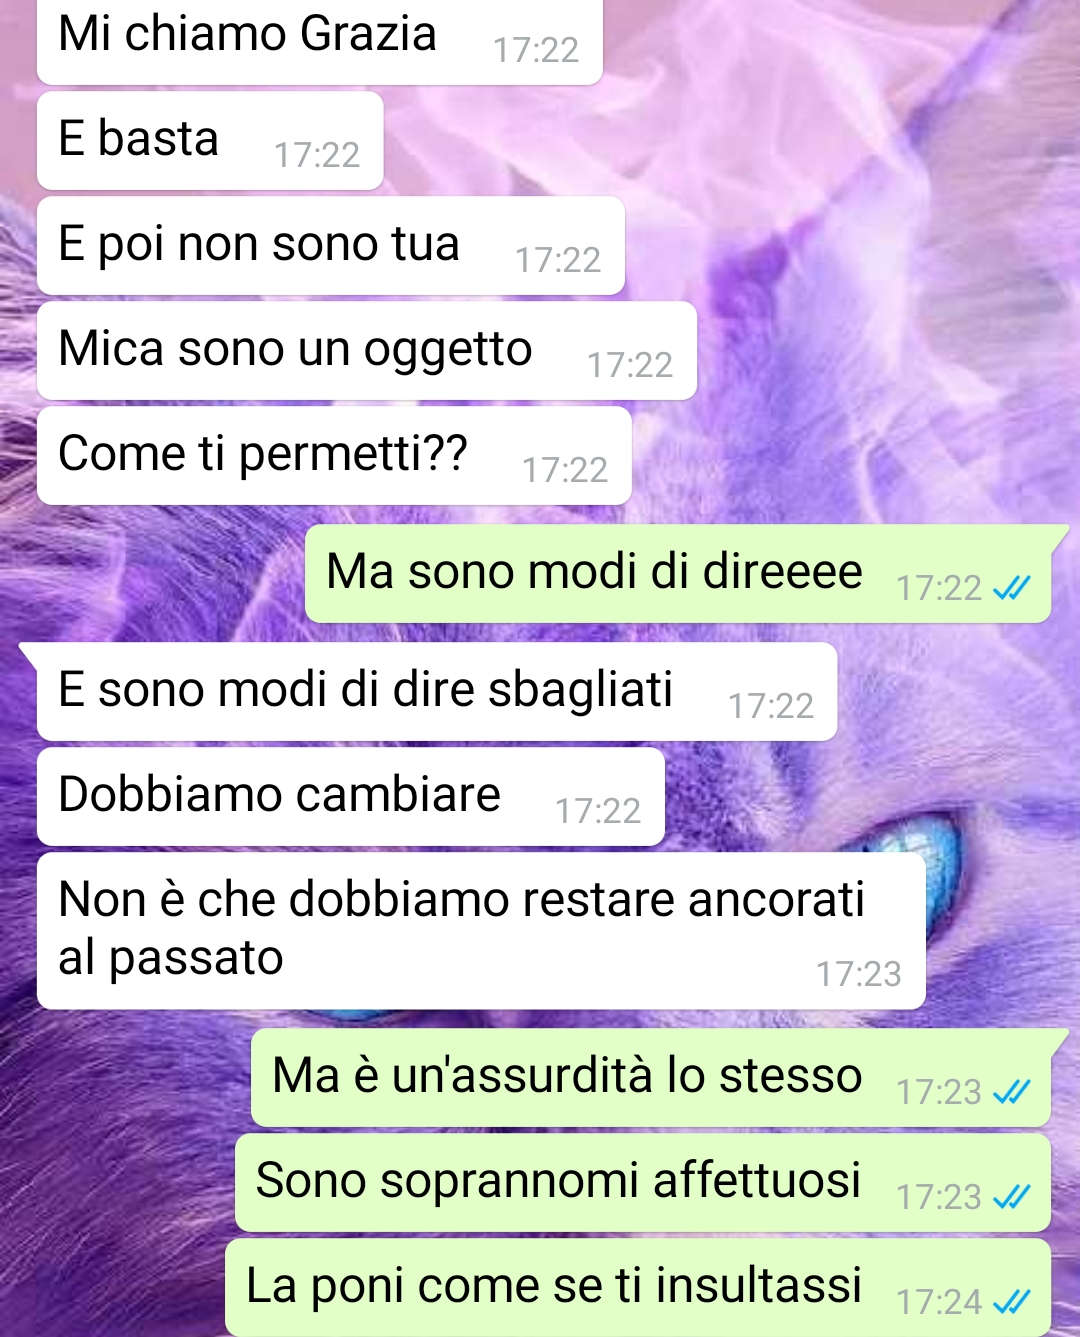This screenshot has height=1337, width=1080.
Task: Tap double-check icon on 'La poni come se ti insultassi'
Action: (1011, 1303)
